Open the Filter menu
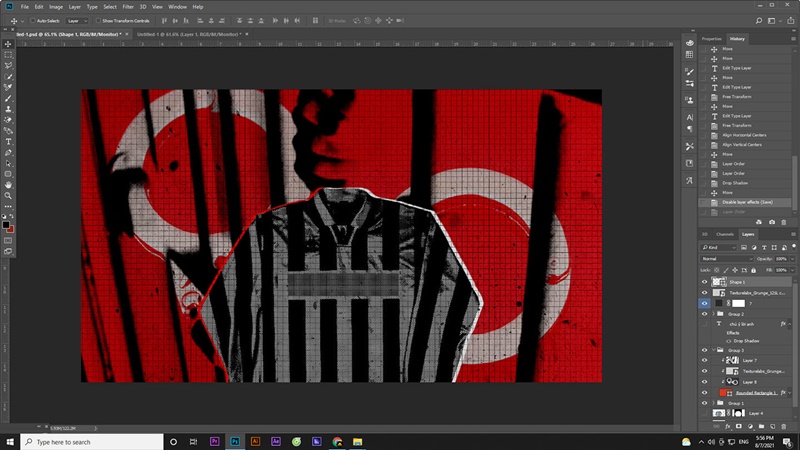This screenshot has height=450, width=800. (128, 7)
